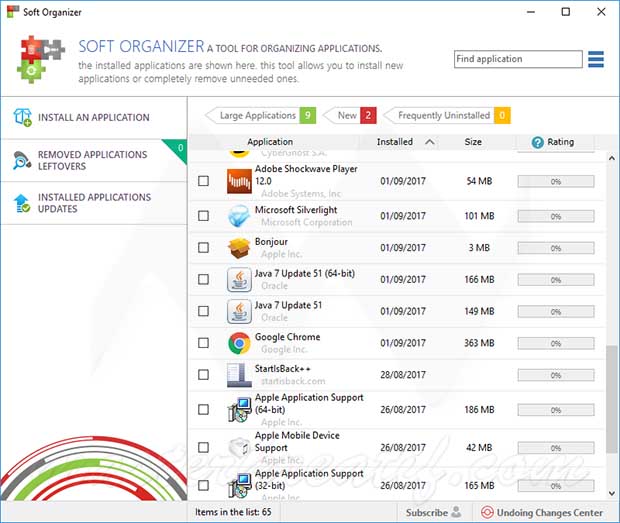Select the StartIsBack++ checkbox
Viewport: 620px width, 523px height.
coord(203,375)
